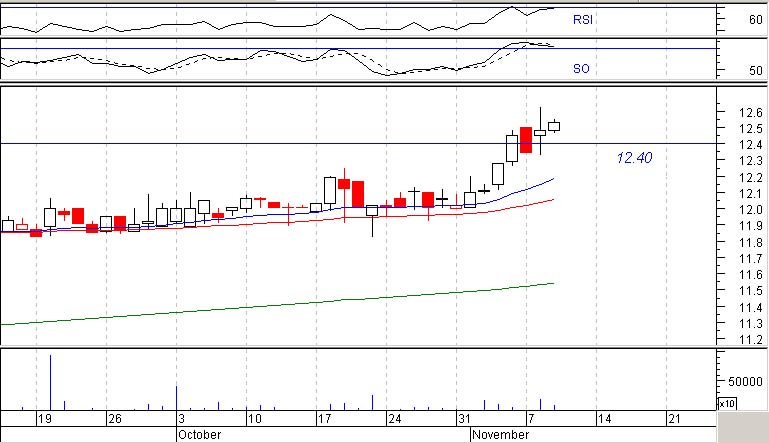
Task: Click the 60 value on RSI scale
Action: click(756, 20)
